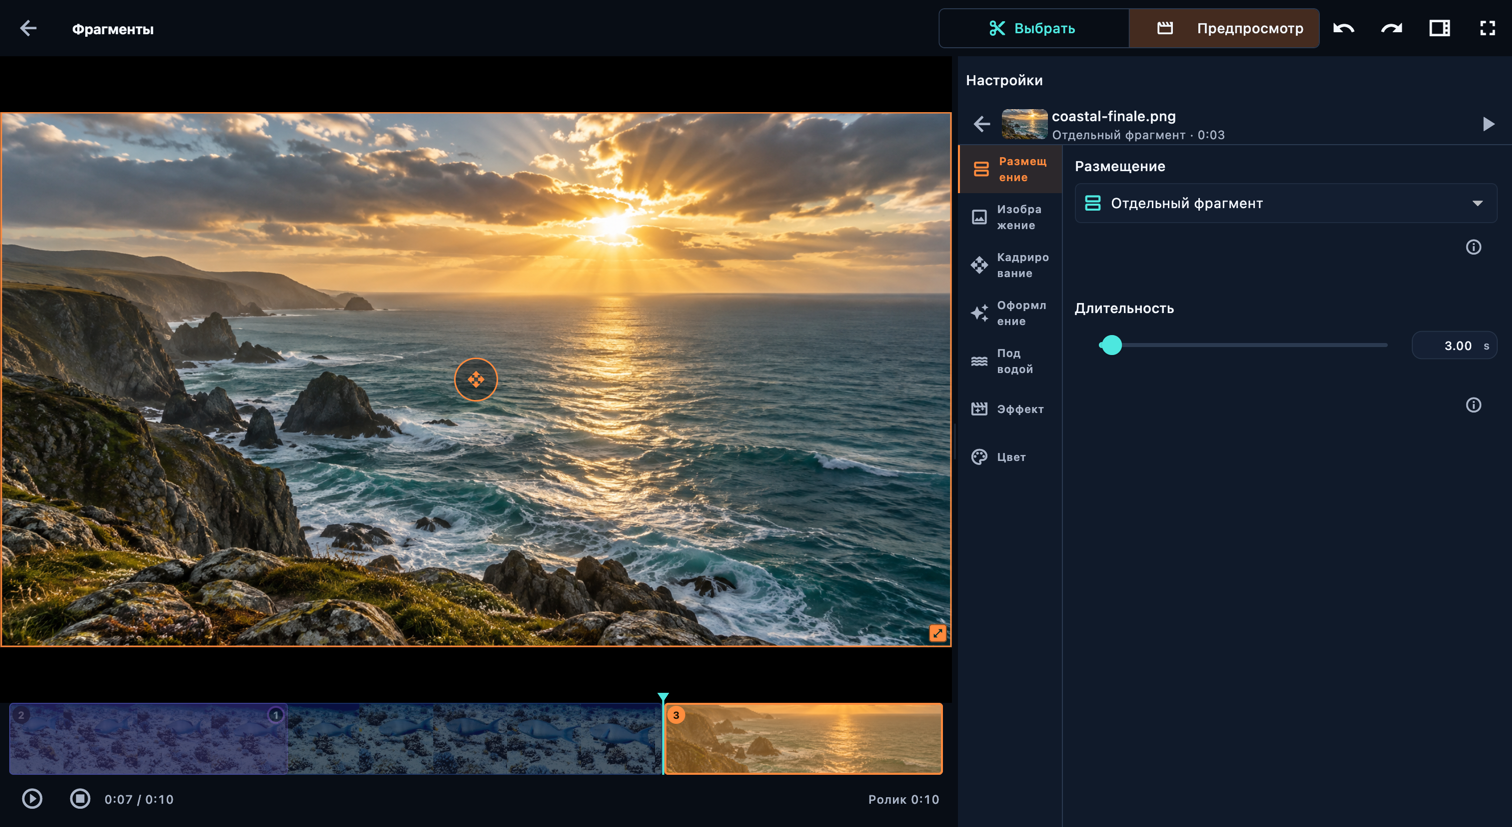Adjust the Длительность slider handle
The image size is (1512, 827).
tap(1111, 345)
